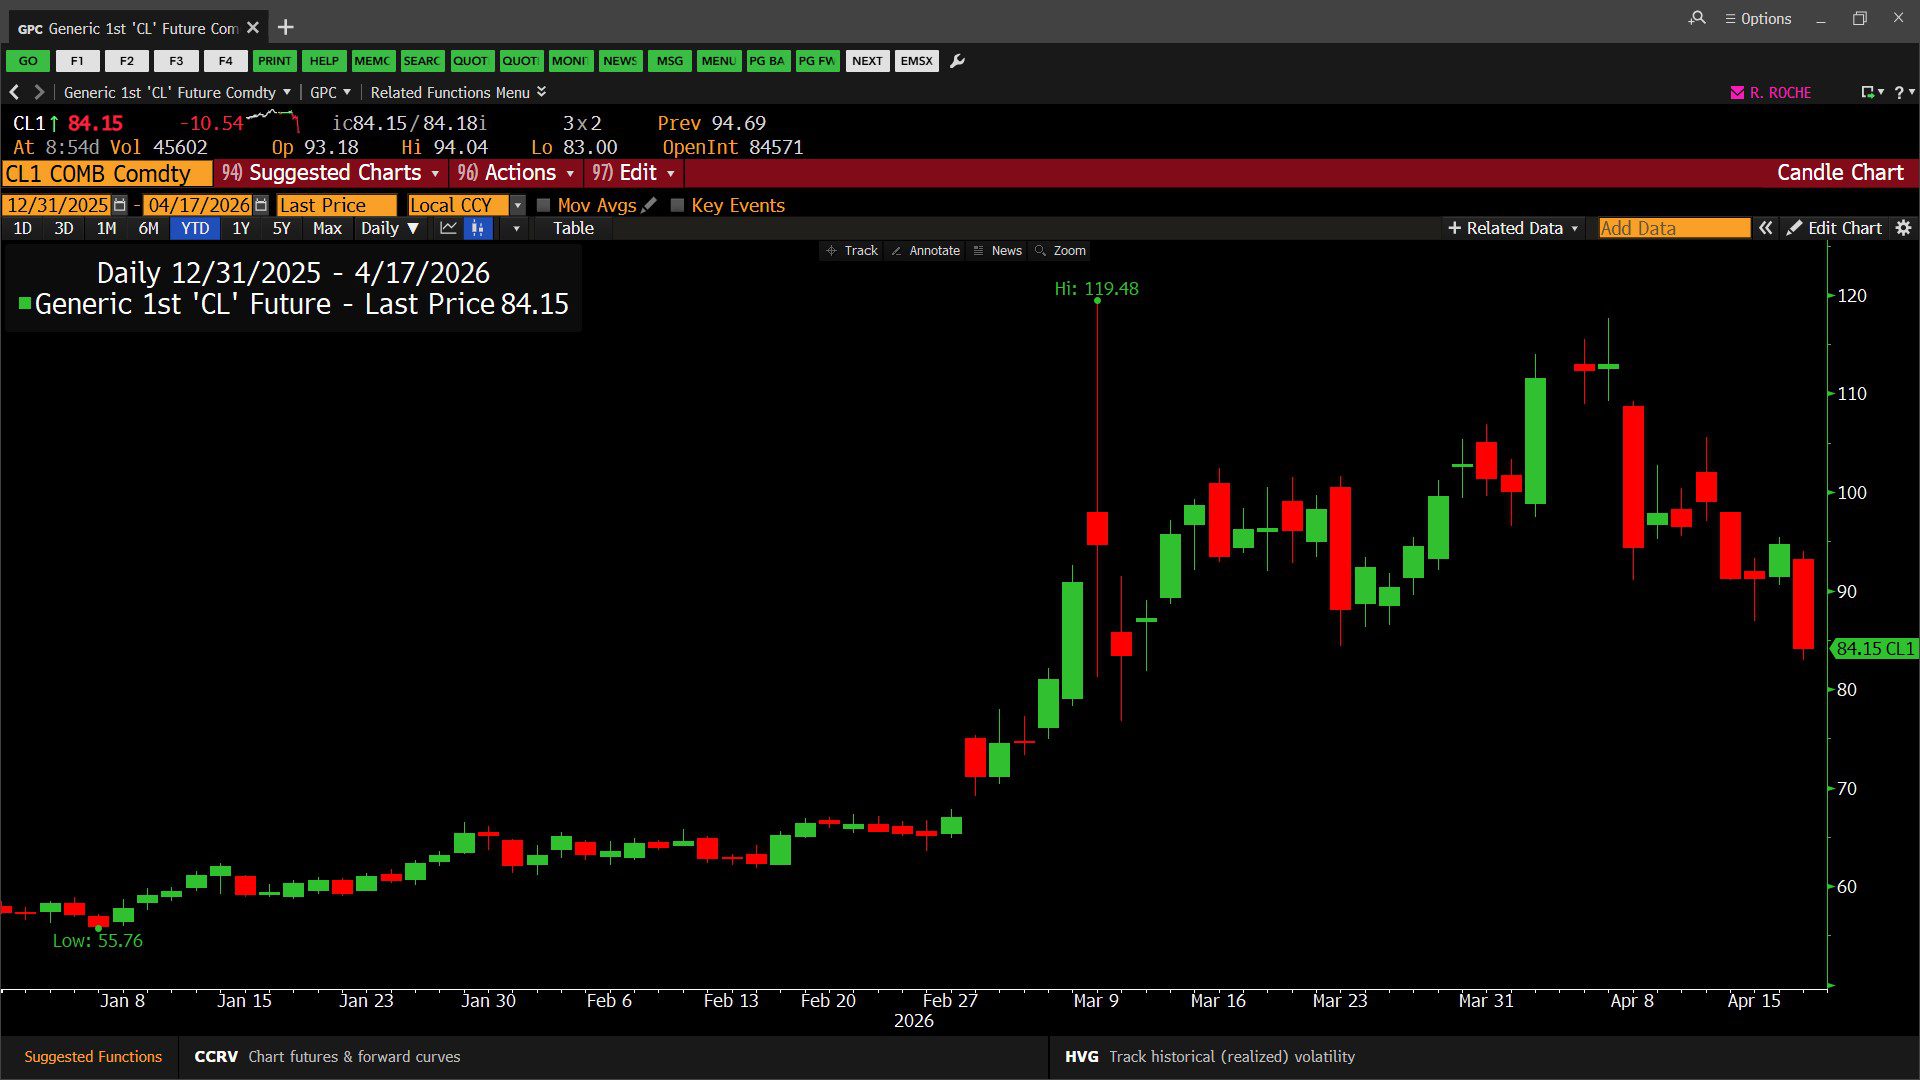Open the Suggested Charts menu

coord(331,173)
